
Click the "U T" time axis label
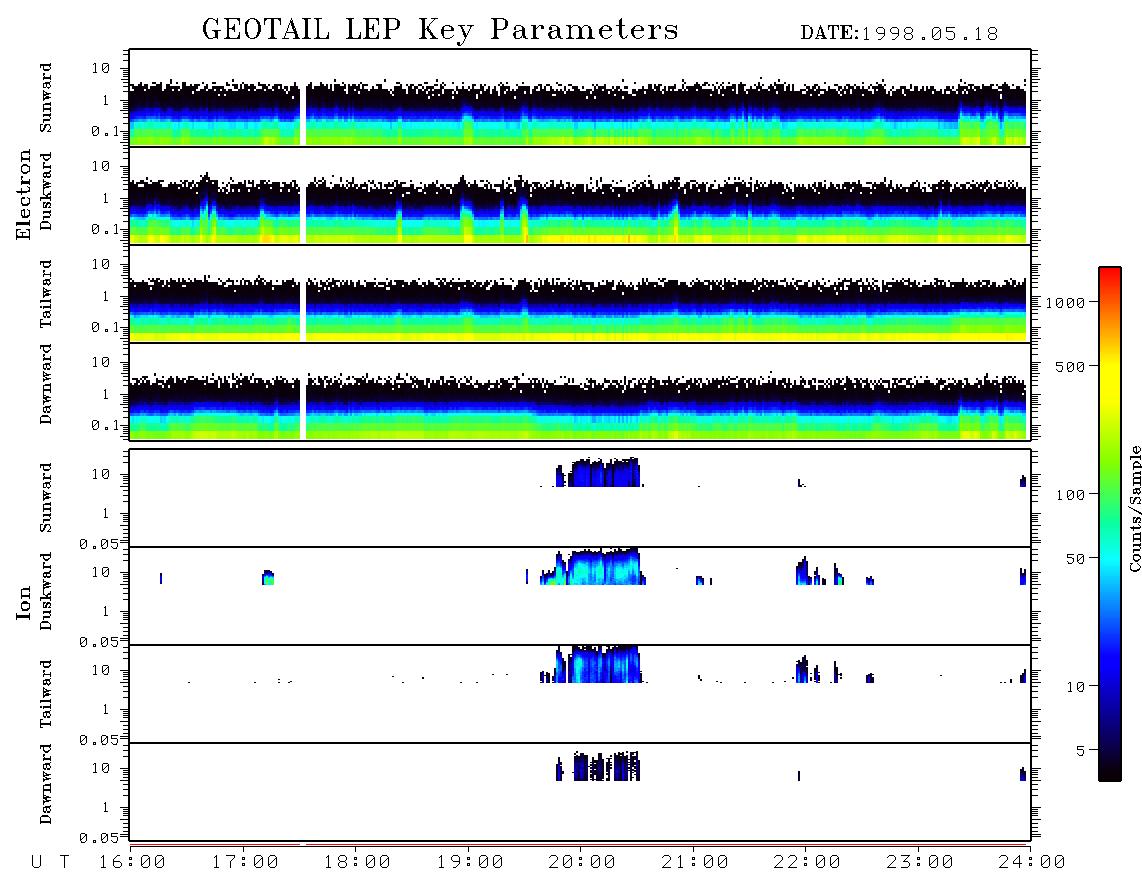coord(50,863)
